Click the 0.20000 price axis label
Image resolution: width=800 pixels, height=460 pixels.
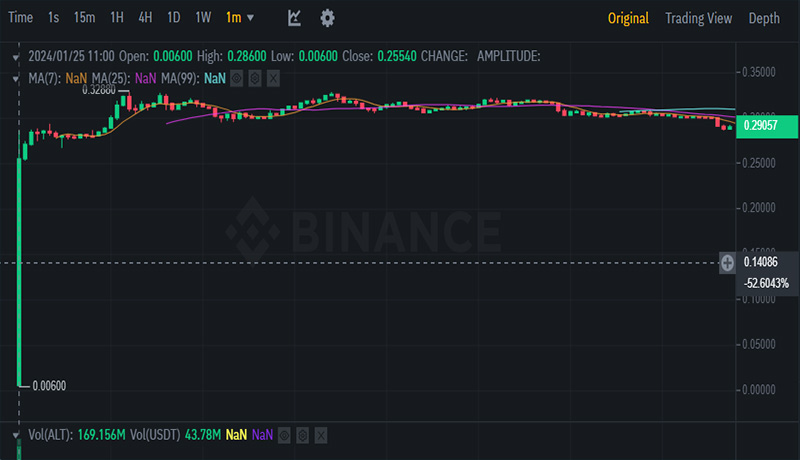pyautogui.click(x=759, y=208)
